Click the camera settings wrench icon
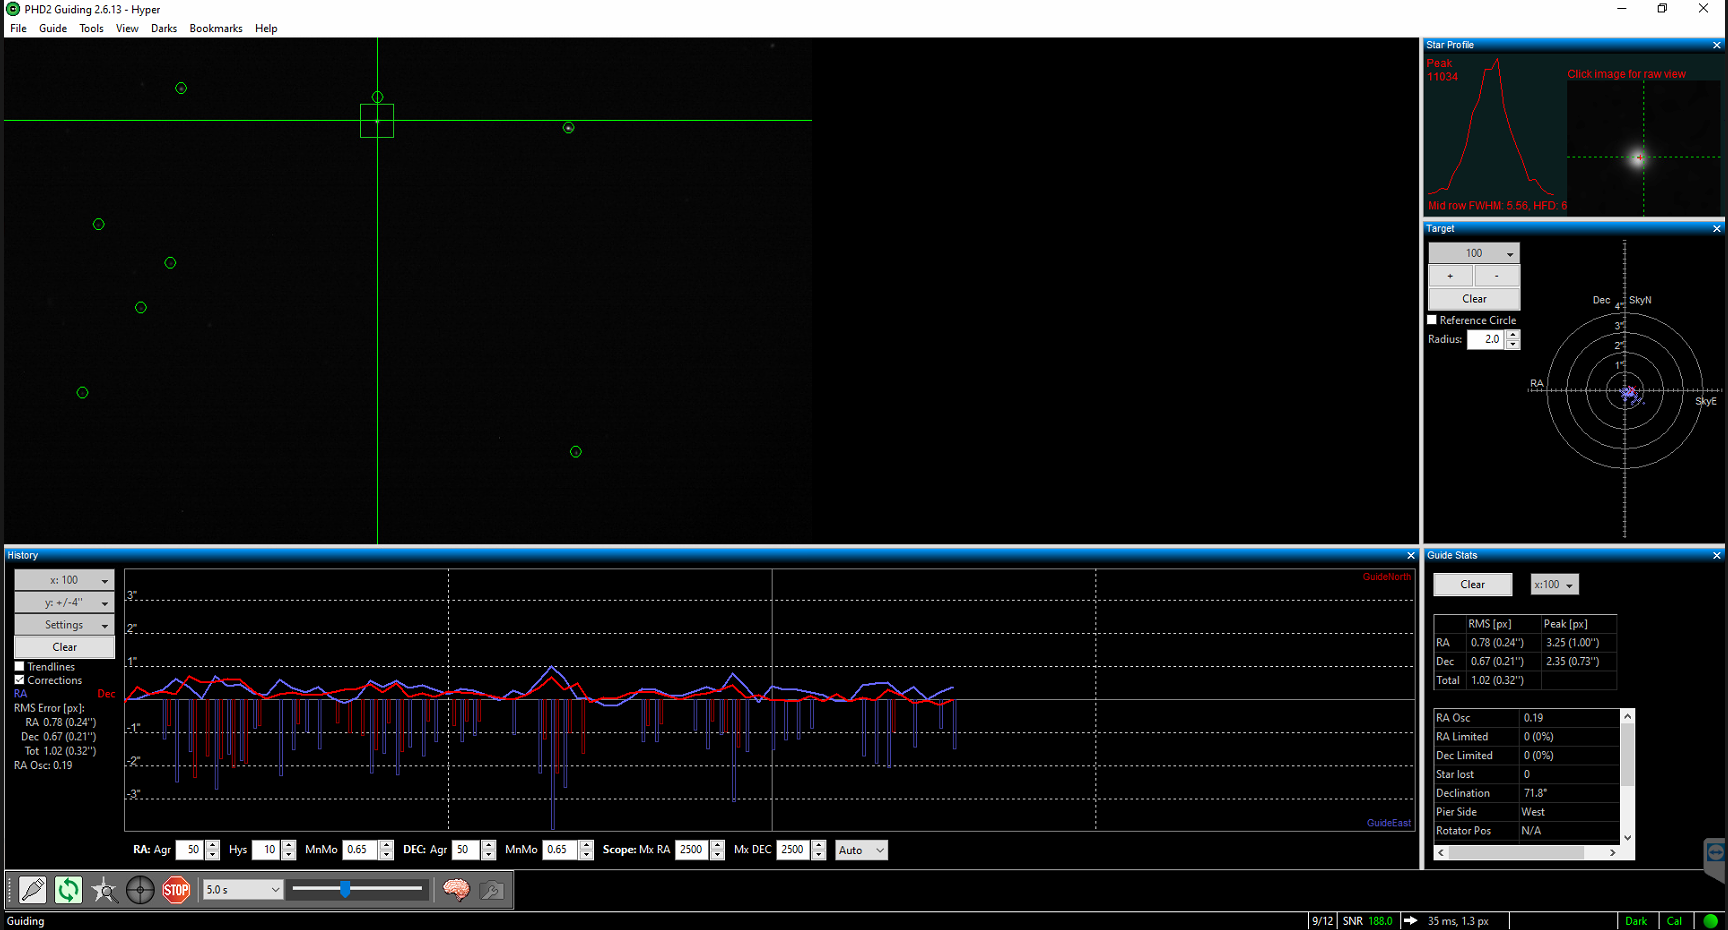This screenshot has height=930, width=1728. coord(492,889)
